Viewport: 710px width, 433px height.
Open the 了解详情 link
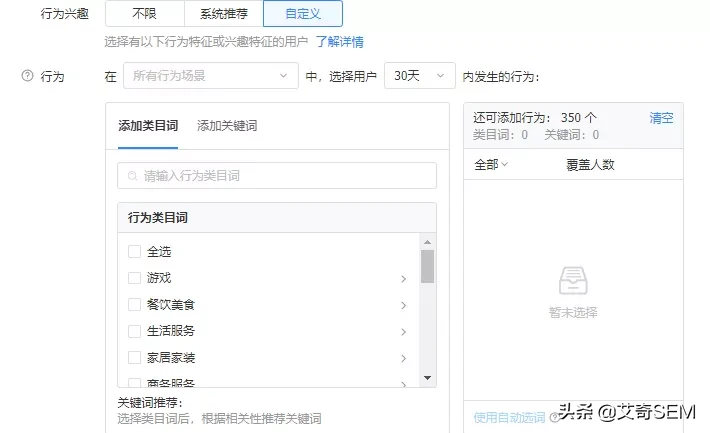pos(340,42)
